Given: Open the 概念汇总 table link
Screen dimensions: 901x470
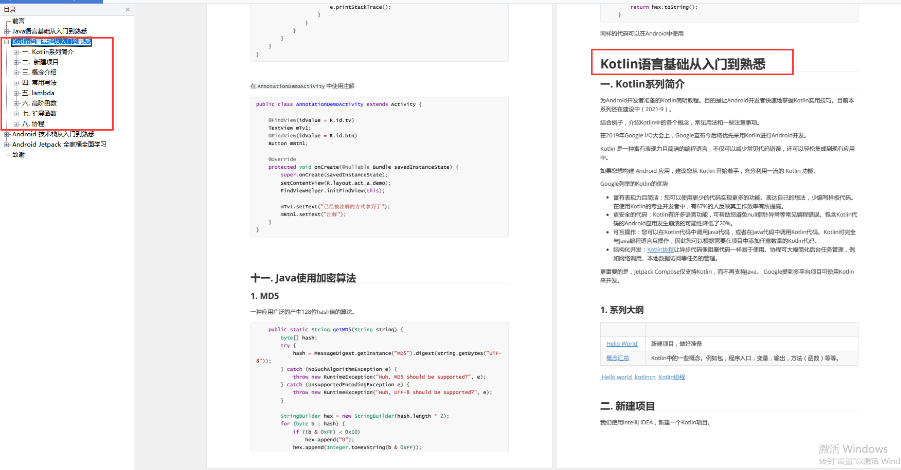Looking at the screenshot, I should point(618,358).
